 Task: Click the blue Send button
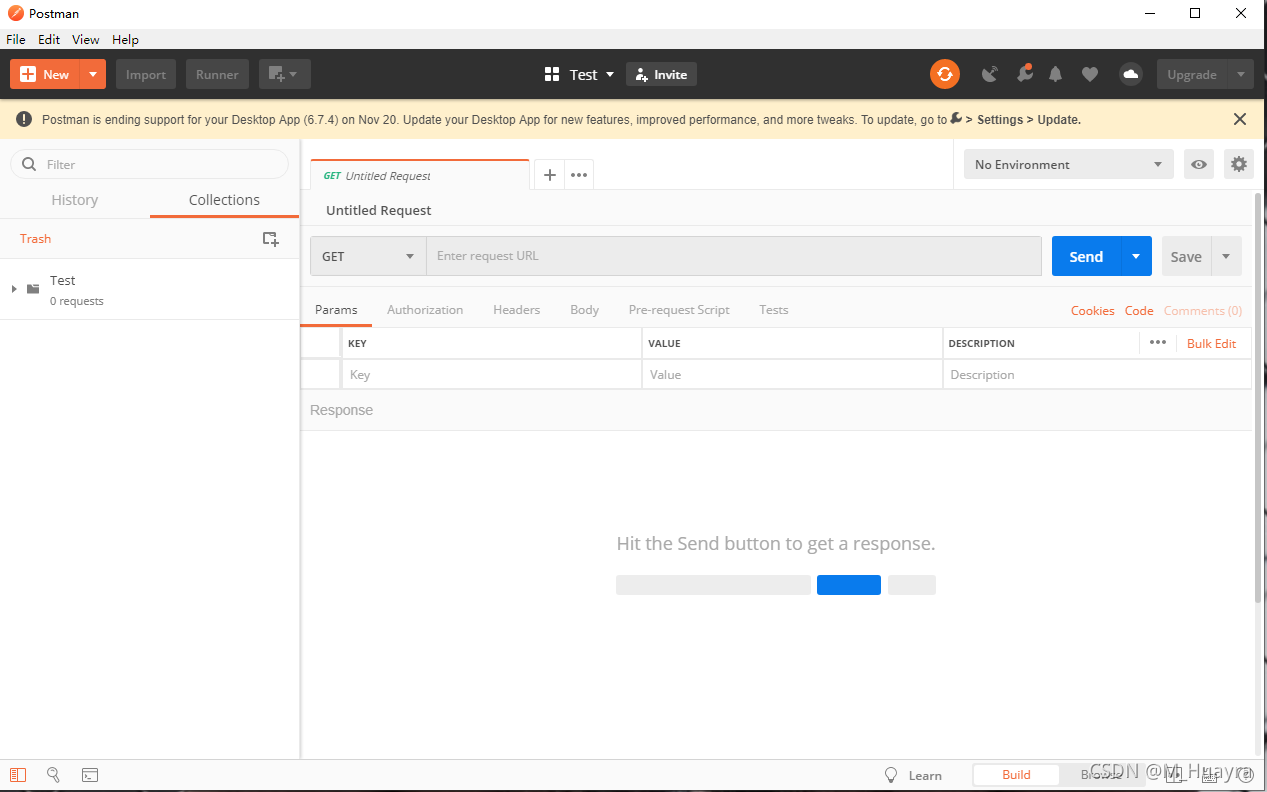(x=1086, y=256)
